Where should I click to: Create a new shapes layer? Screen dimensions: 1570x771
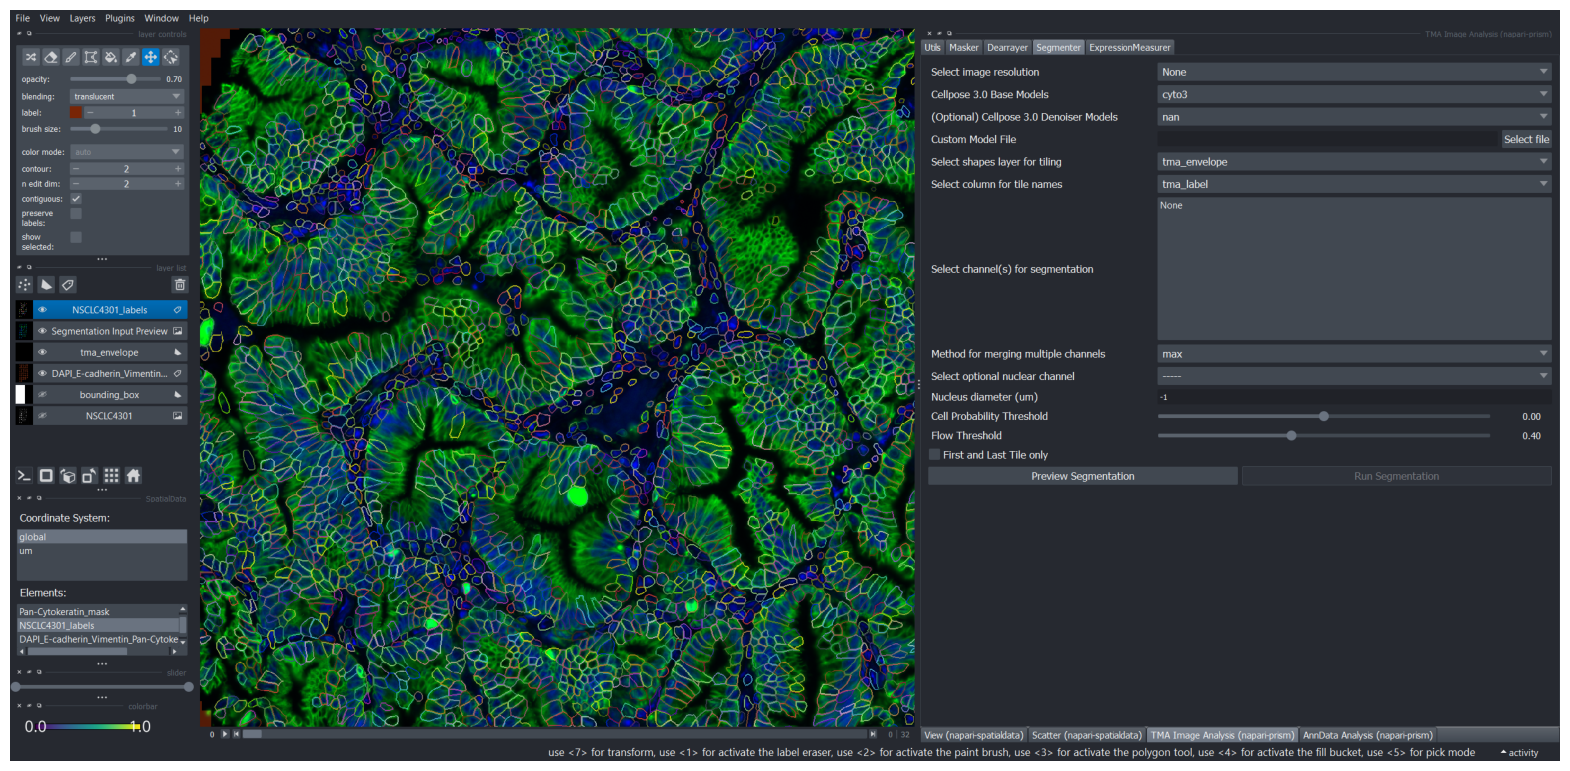(x=46, y=285)
